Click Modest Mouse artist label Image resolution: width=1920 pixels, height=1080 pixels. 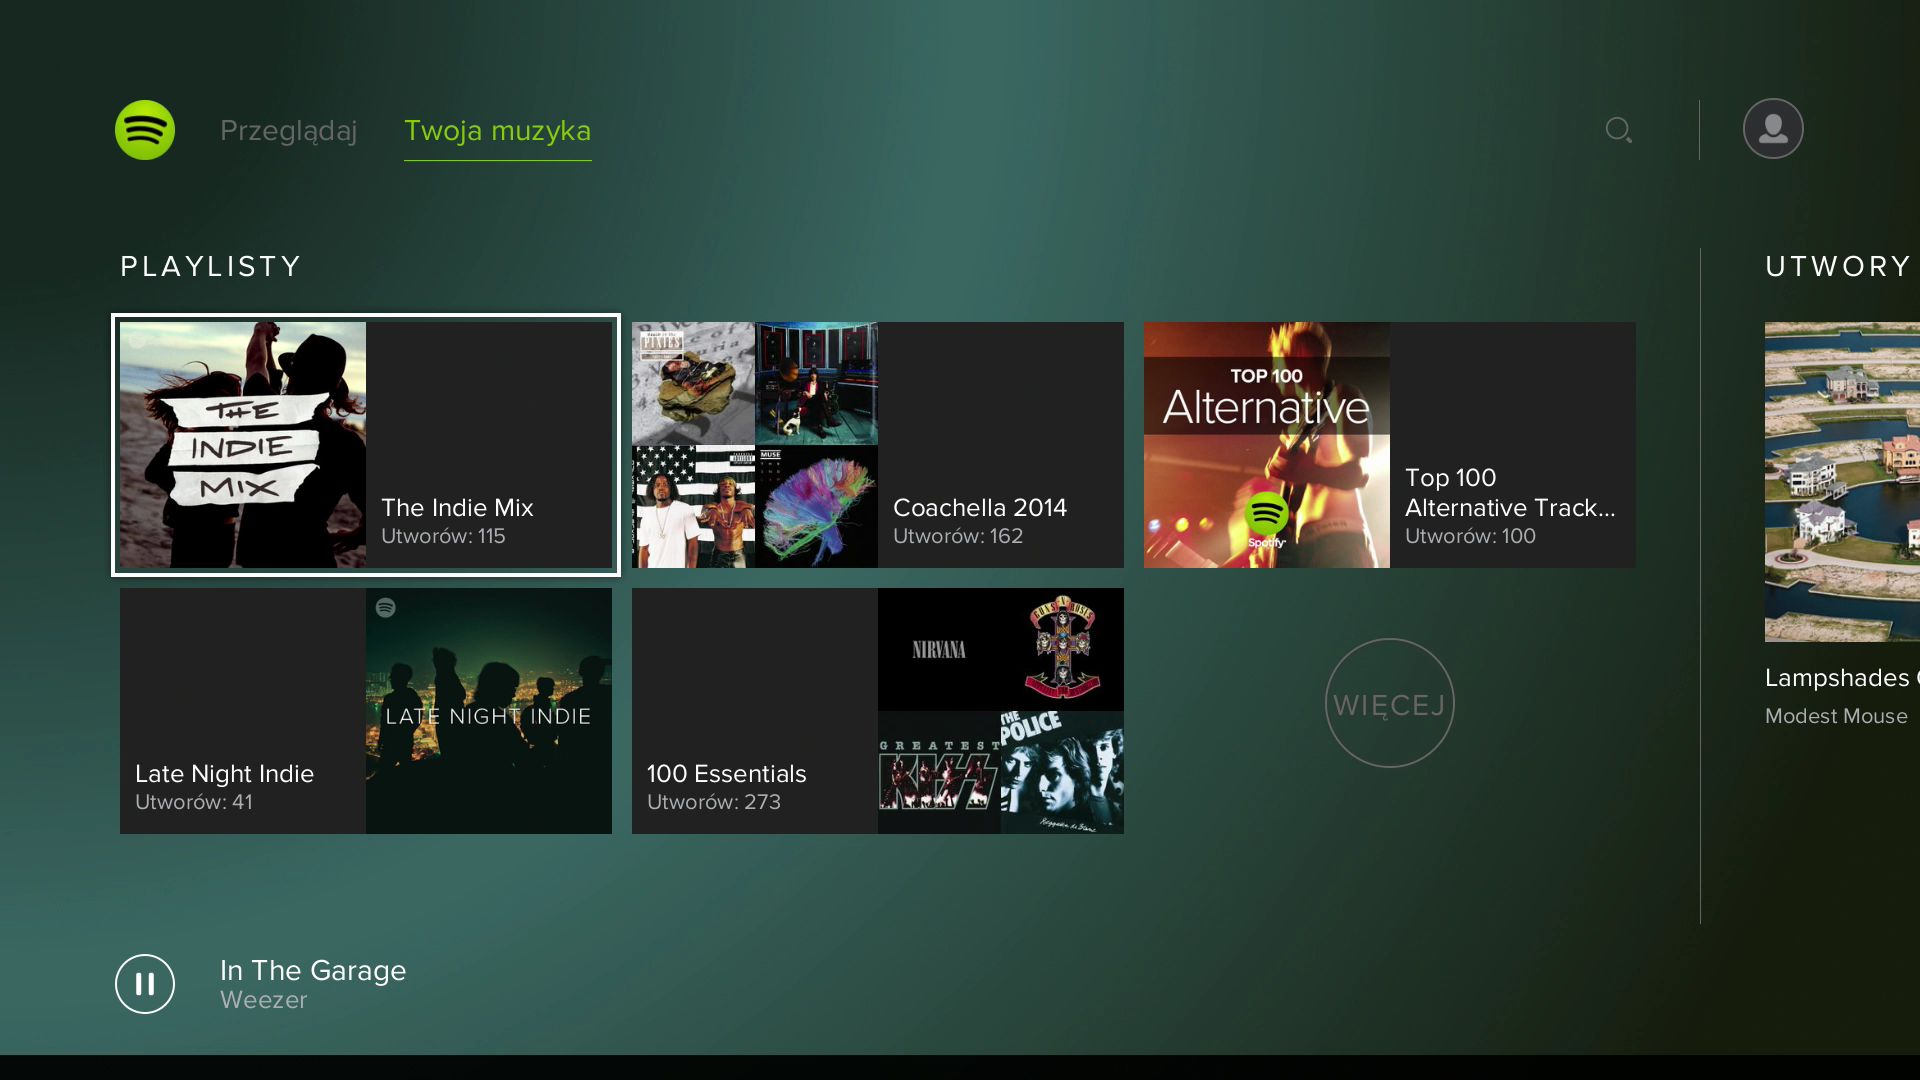1835,716
